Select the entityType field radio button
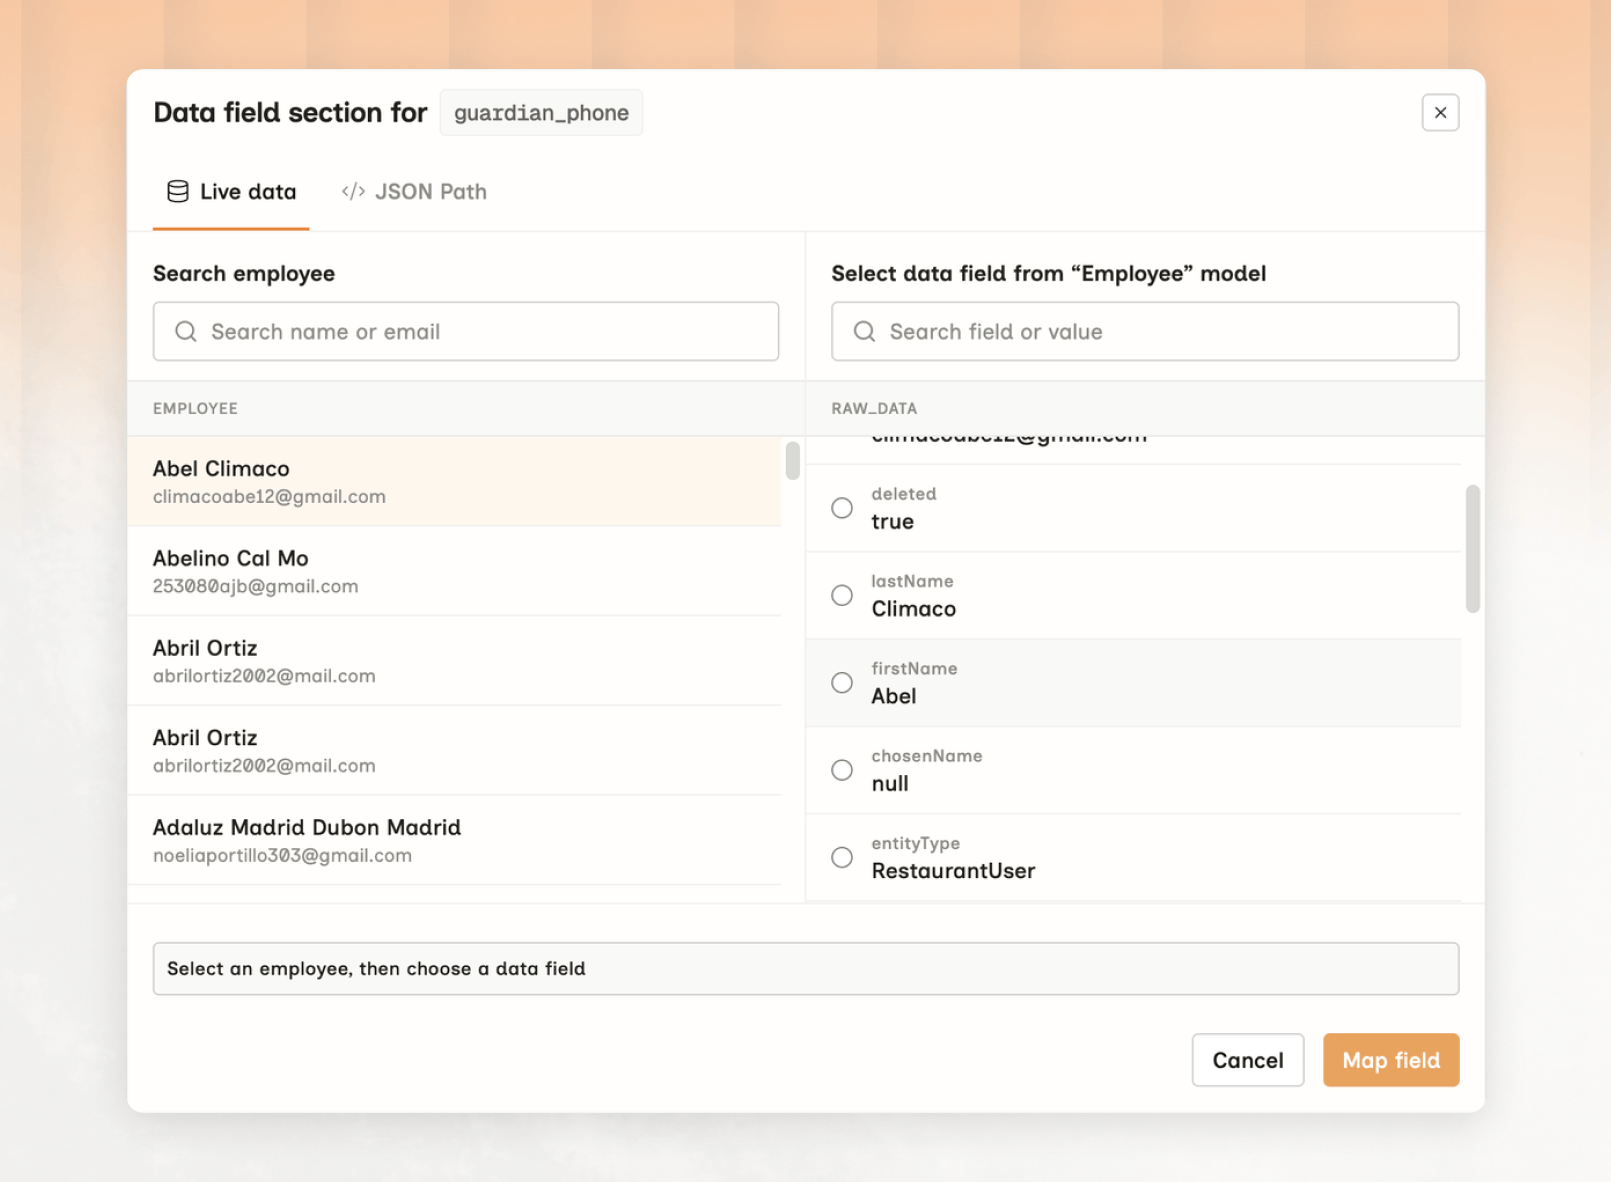Image resolution: width=1611 pixels, height=1182 pixels. point(842,858)
